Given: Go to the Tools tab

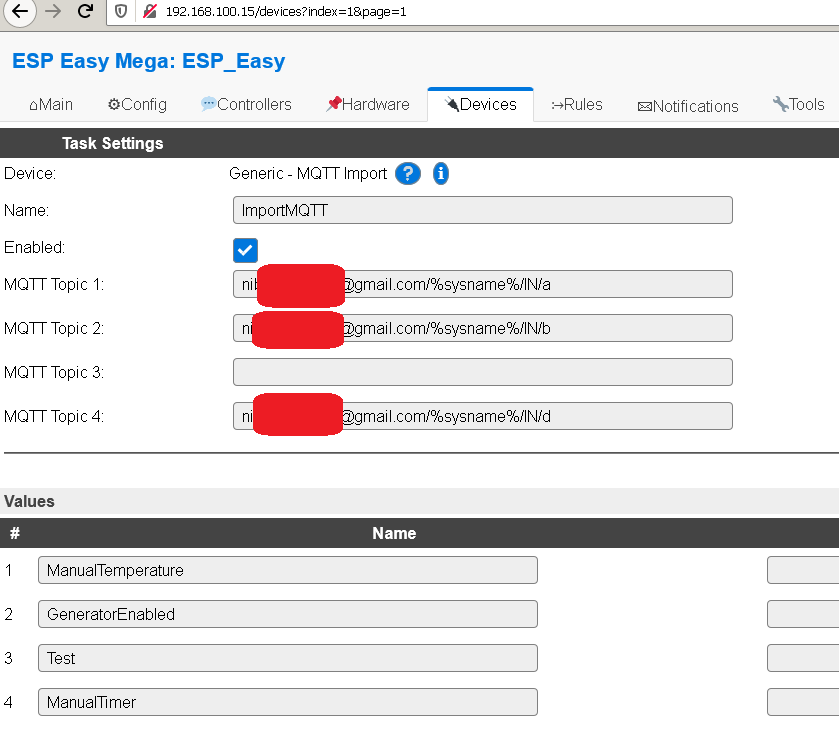Looking at the screenshot, I should (x=798, y=104).
